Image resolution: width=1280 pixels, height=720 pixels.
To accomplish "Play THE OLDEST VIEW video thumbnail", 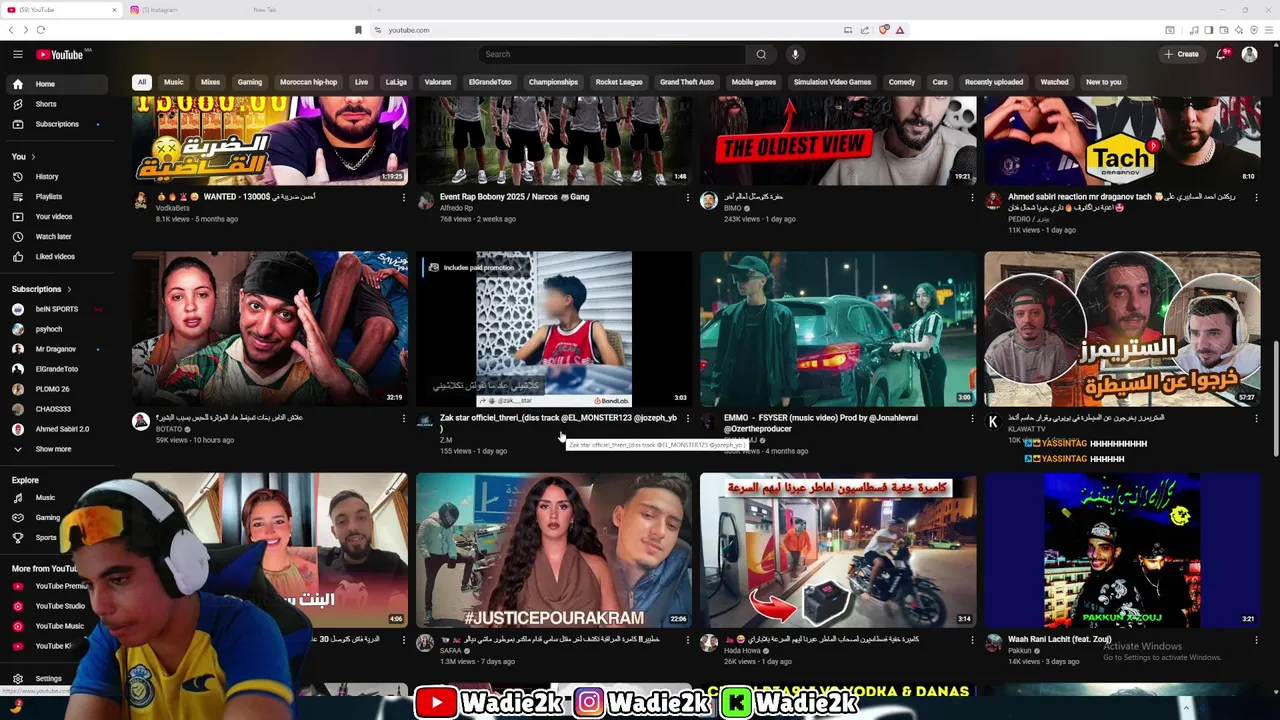I will click(838, 140).
